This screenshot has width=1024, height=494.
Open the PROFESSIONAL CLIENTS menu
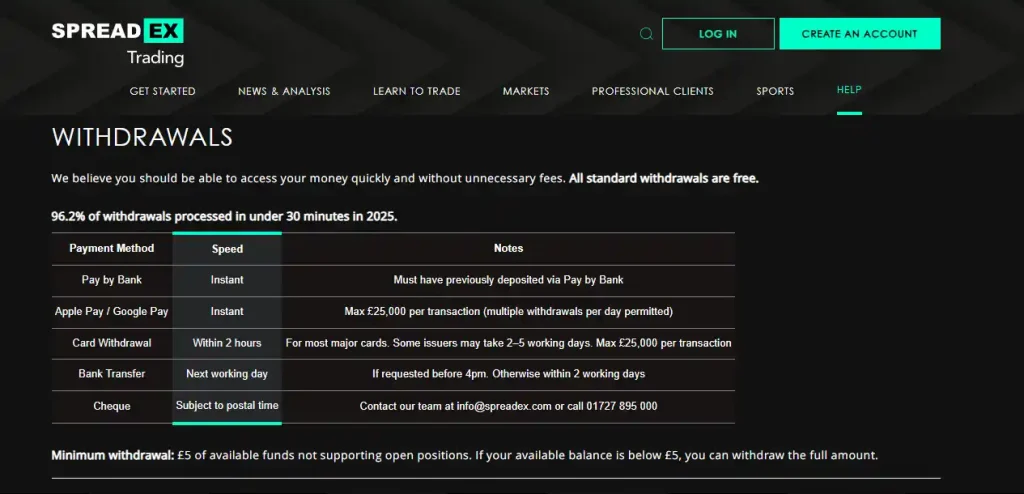[x=652, y=91]
